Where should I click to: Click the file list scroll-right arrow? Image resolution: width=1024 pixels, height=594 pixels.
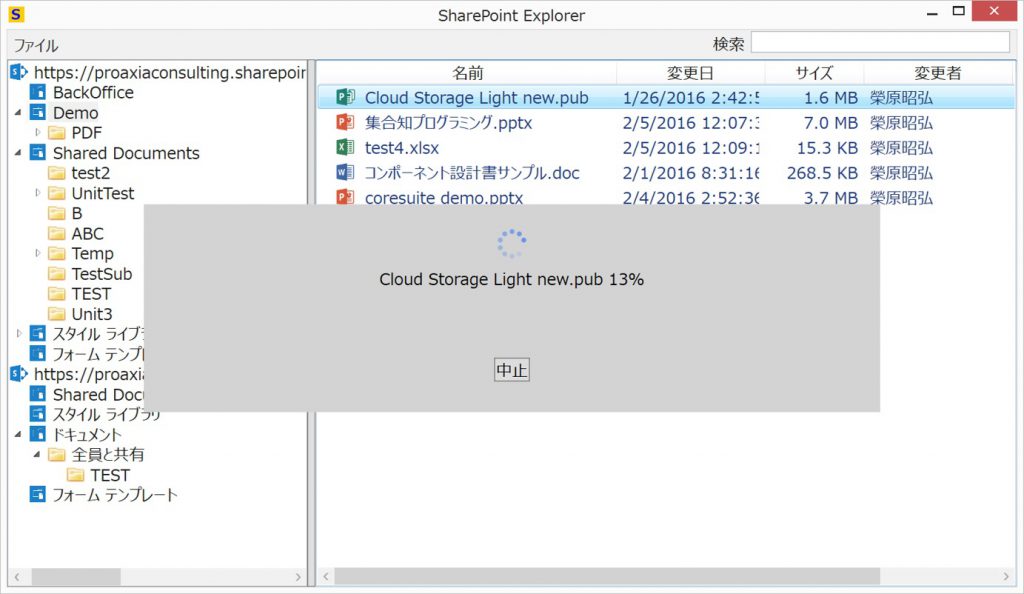[x=1006, y=576]
